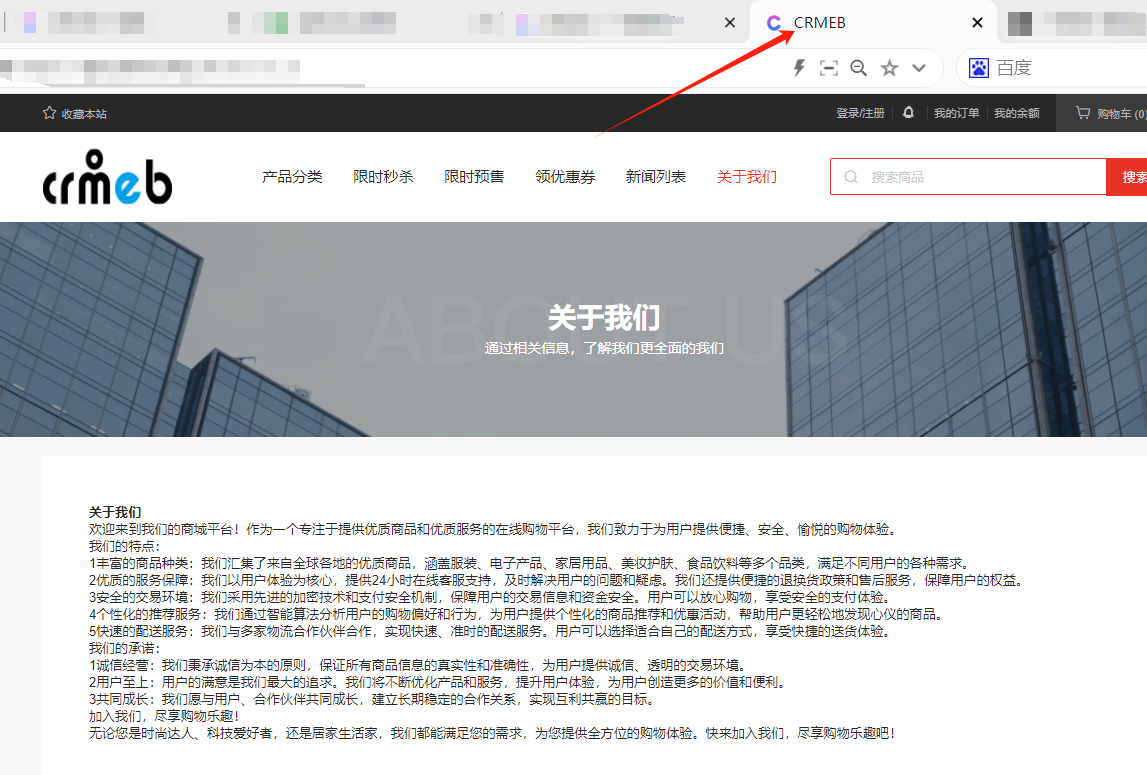This screenshot has width=1147, height=775.
Task: Open notifications via the bell icon
Action: click(x=908, y=113)
